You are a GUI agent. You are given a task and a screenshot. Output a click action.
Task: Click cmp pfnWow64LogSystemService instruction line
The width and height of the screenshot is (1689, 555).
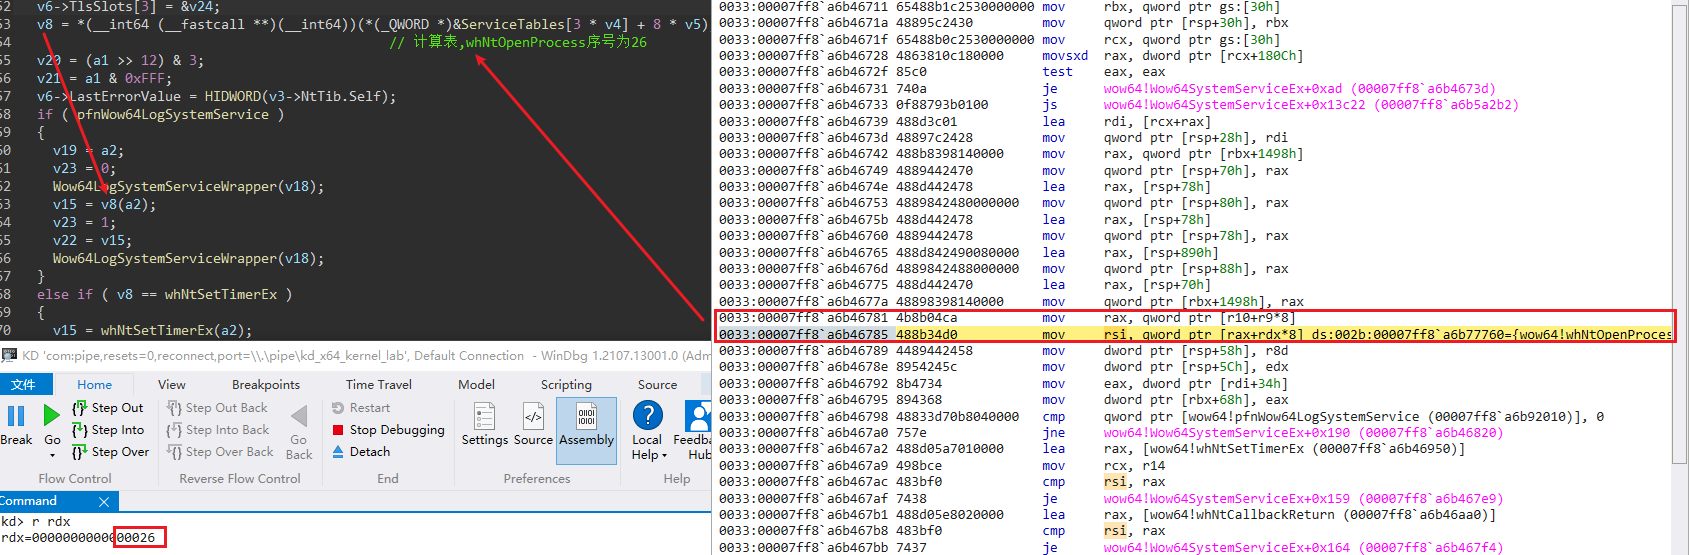tap(1160, 417)
